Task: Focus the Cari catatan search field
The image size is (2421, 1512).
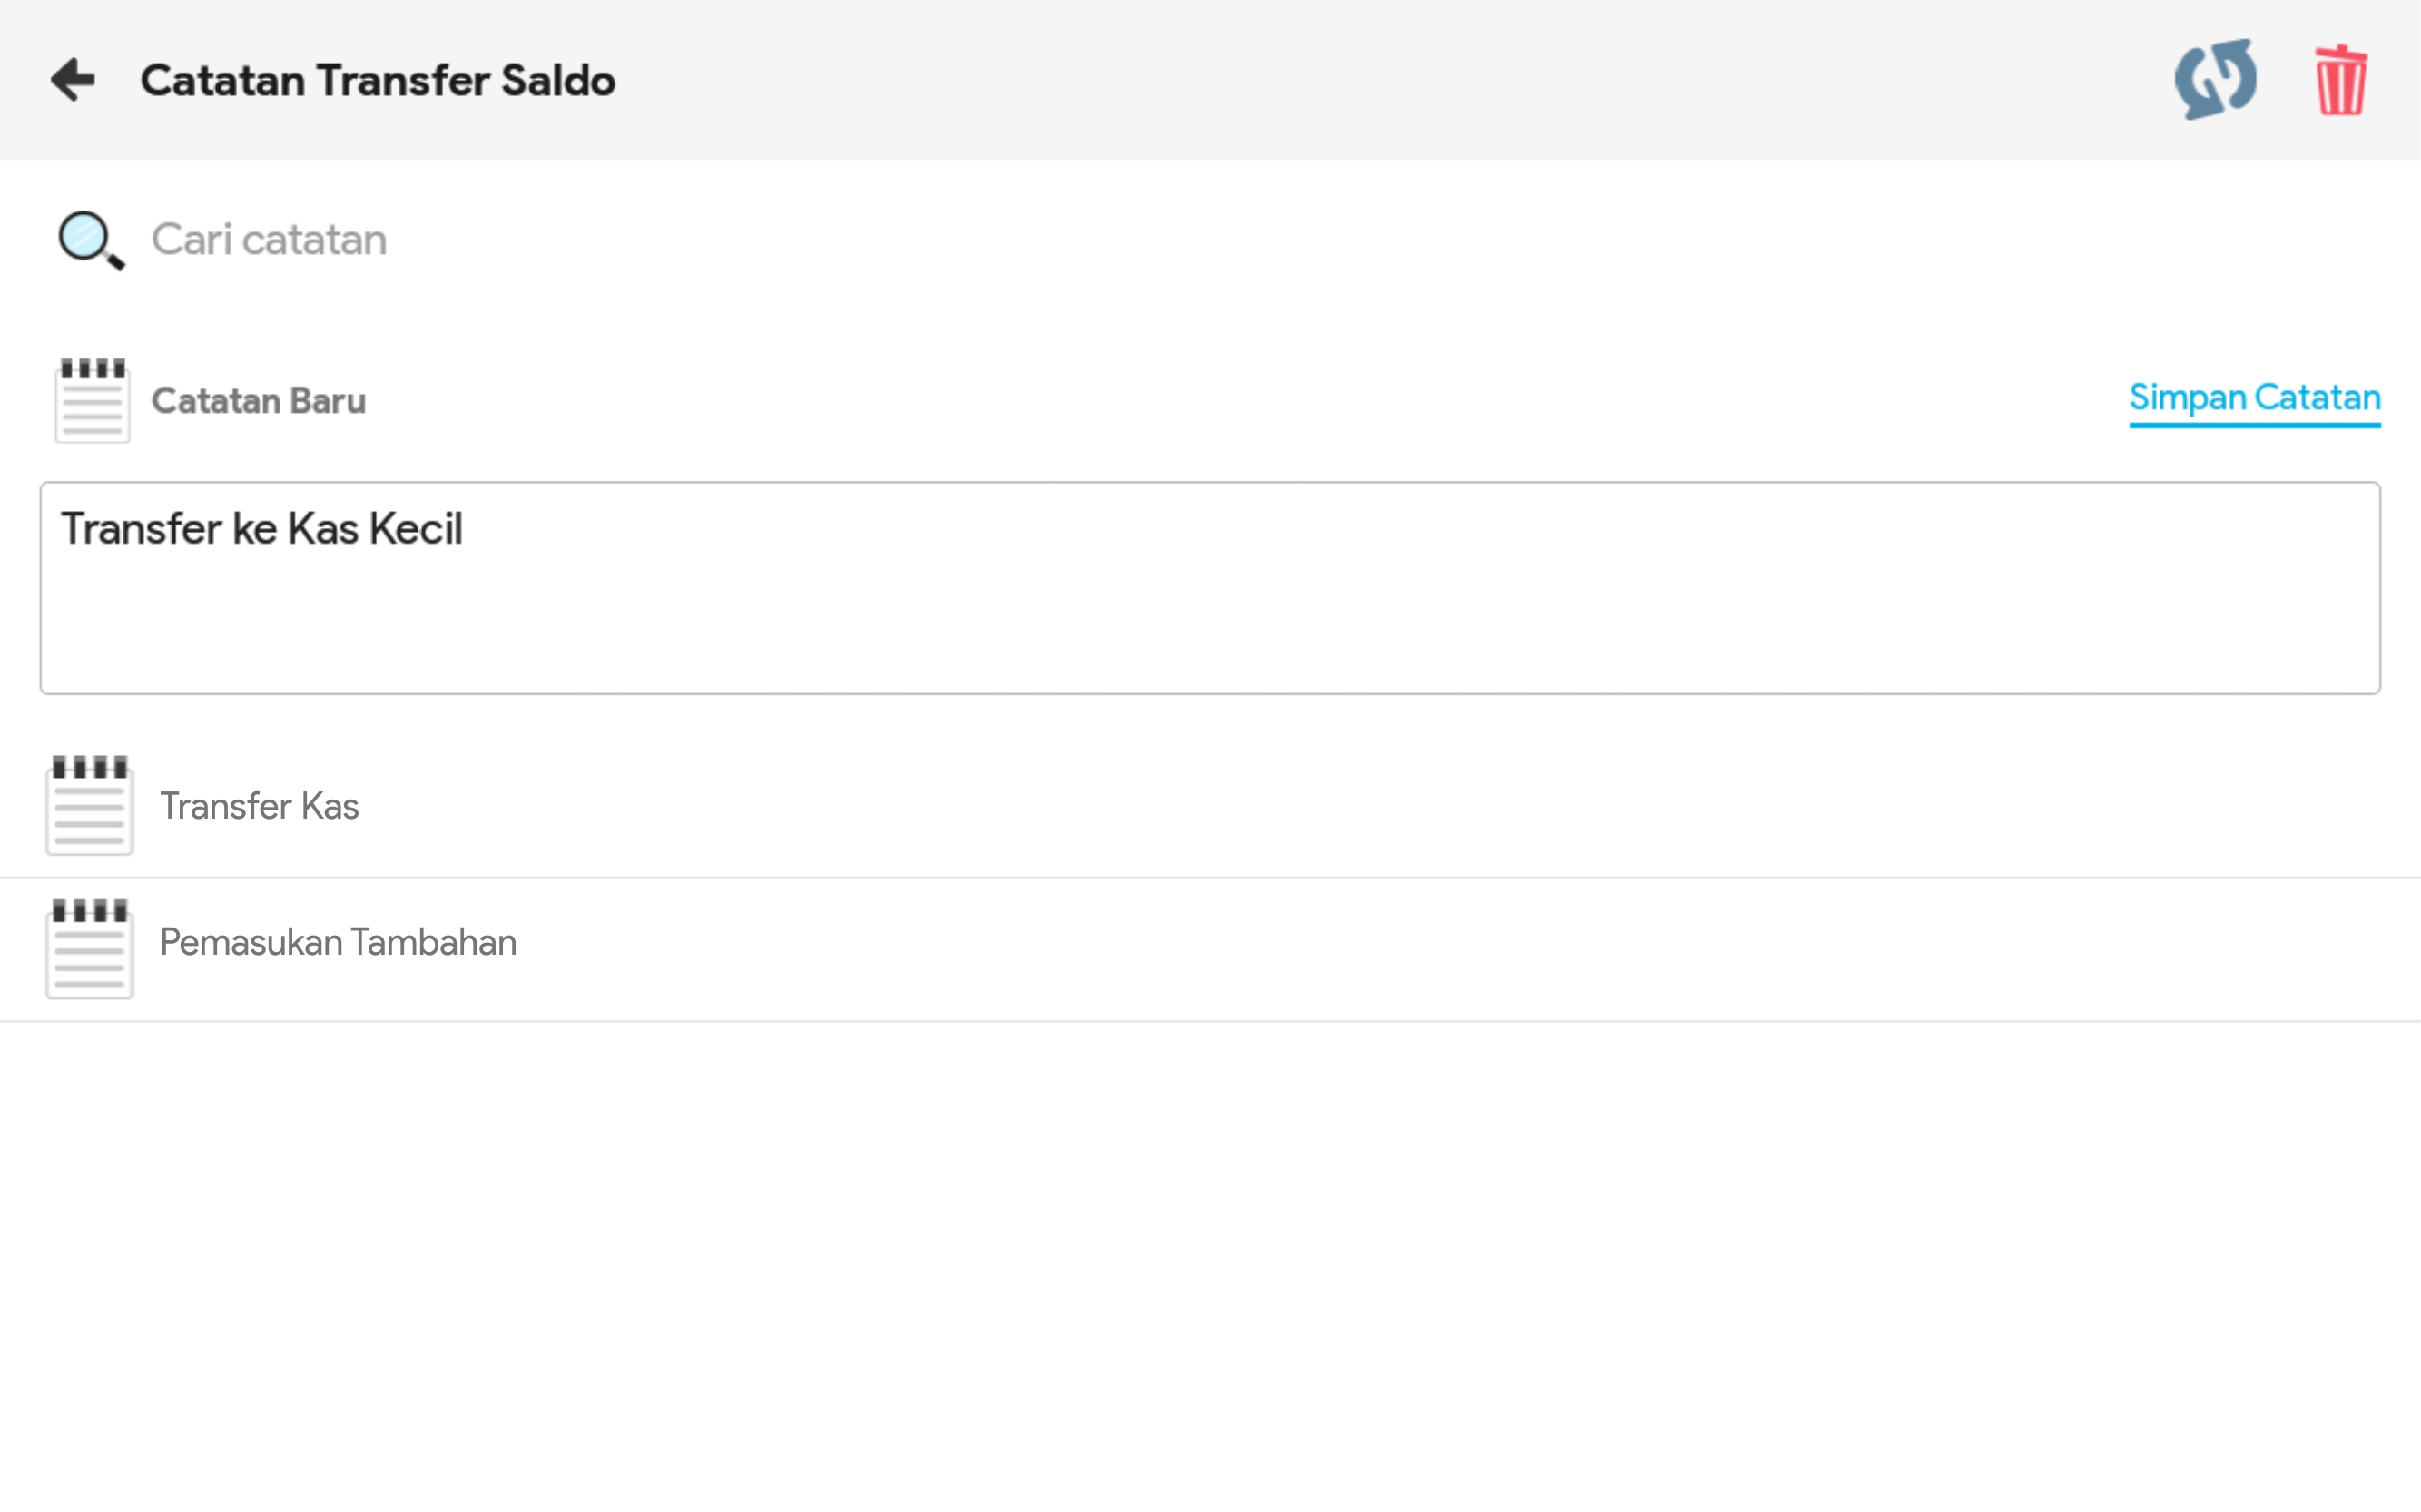Action: tap(800, 240)
